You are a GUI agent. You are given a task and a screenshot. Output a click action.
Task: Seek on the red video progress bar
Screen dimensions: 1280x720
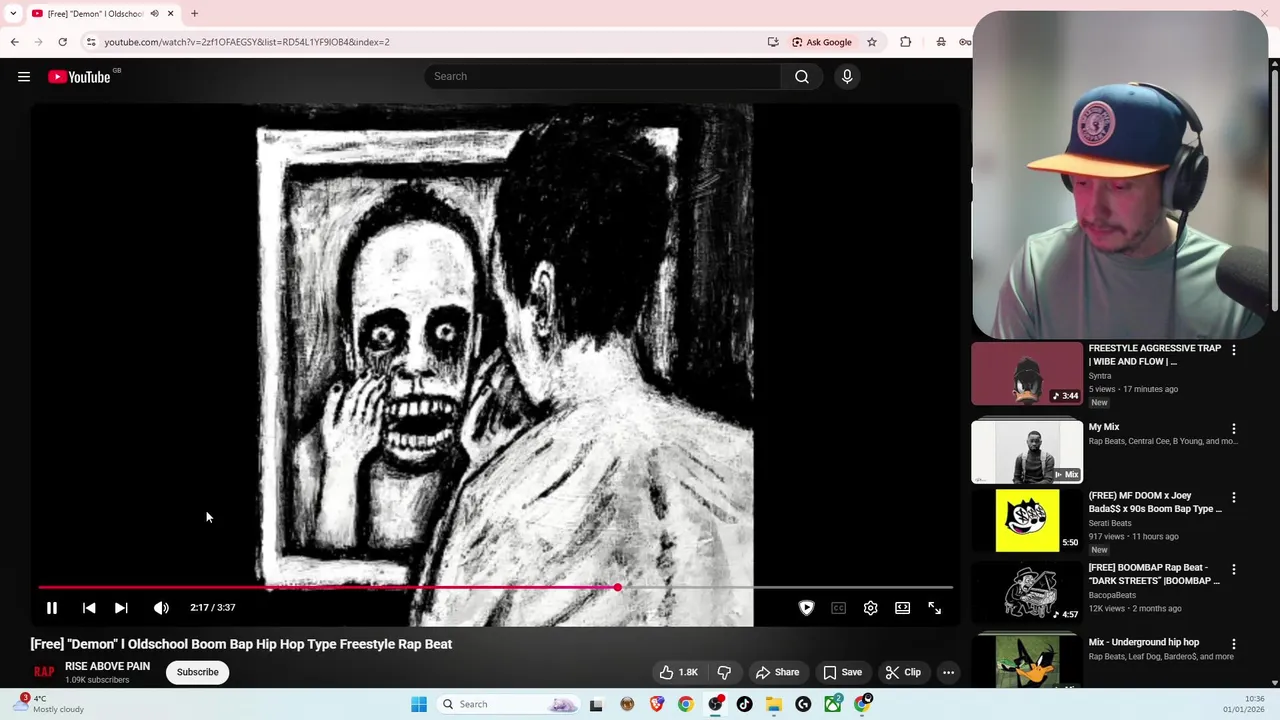click(496, 587)
